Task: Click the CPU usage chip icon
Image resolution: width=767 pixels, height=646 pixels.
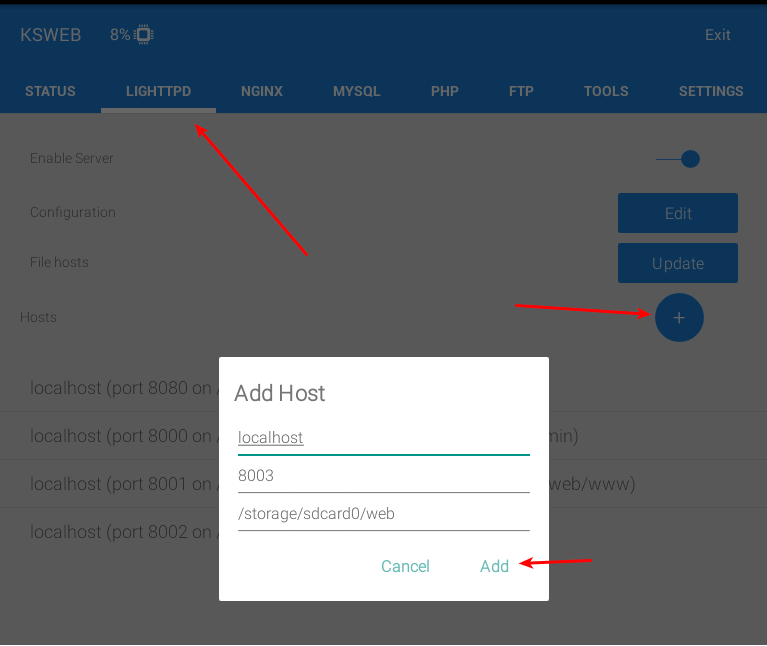Action: click(x=143, y=35)
